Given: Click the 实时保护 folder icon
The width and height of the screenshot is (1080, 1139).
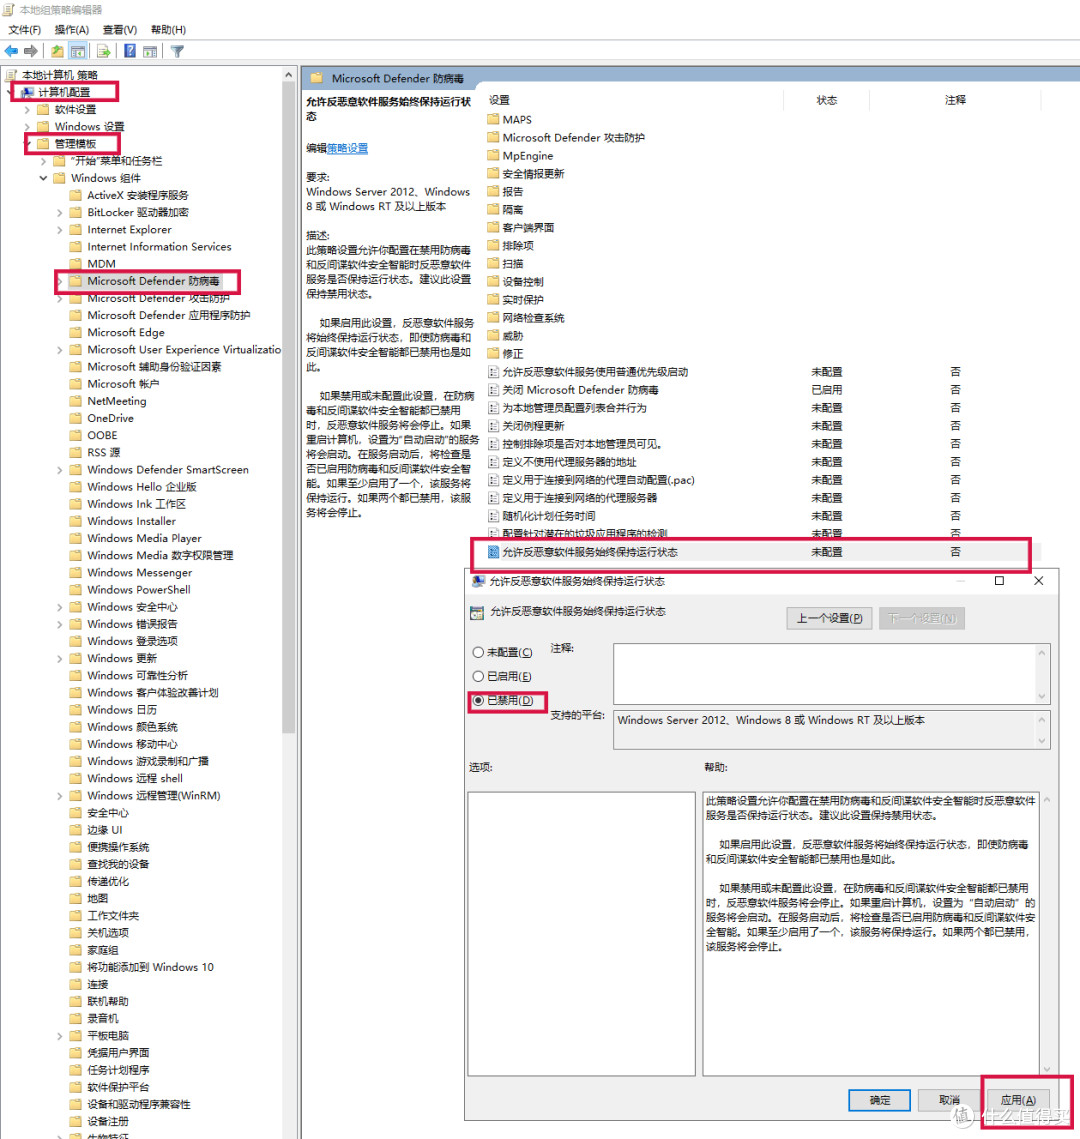Looking at the screenshot, I should (x=493, y=299).
